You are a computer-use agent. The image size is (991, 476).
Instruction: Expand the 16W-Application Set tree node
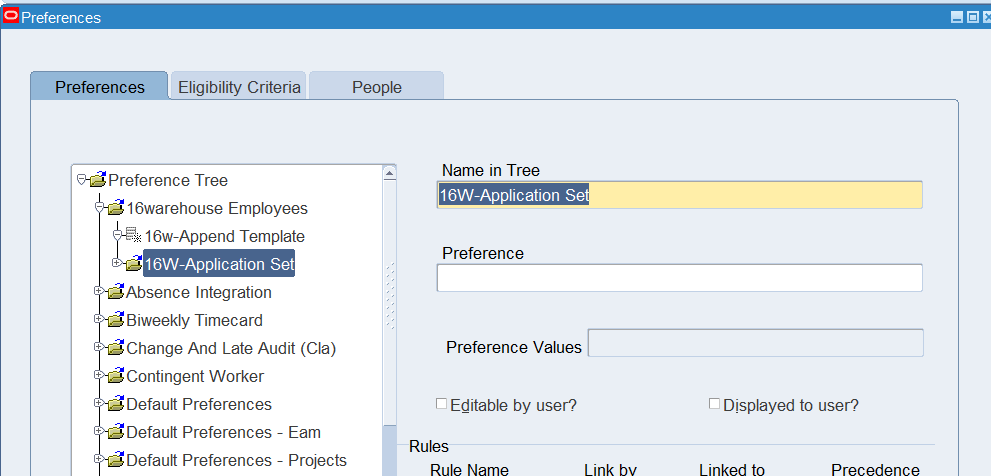tap(117, 264)
